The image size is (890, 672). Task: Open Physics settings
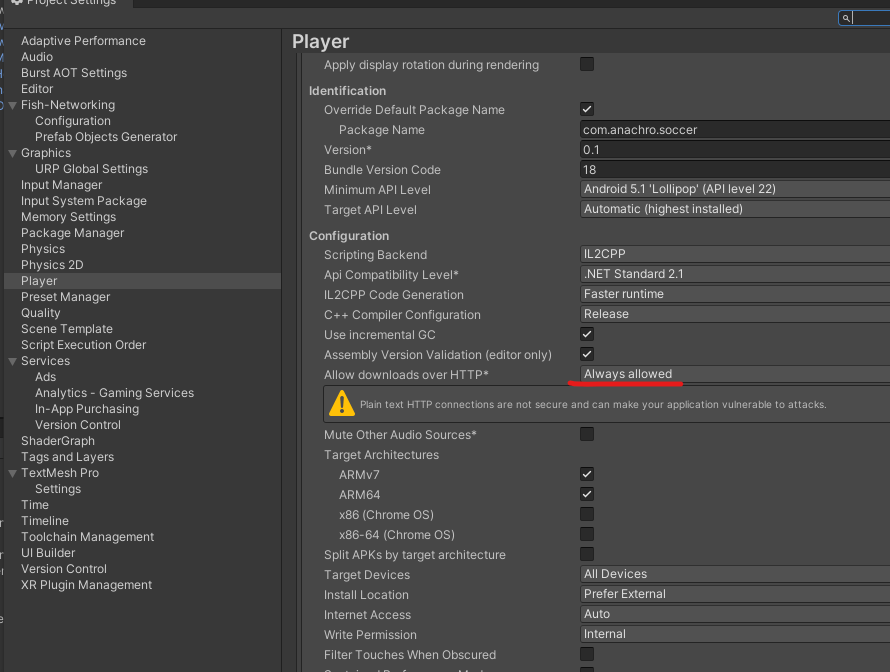coord(43,249)
